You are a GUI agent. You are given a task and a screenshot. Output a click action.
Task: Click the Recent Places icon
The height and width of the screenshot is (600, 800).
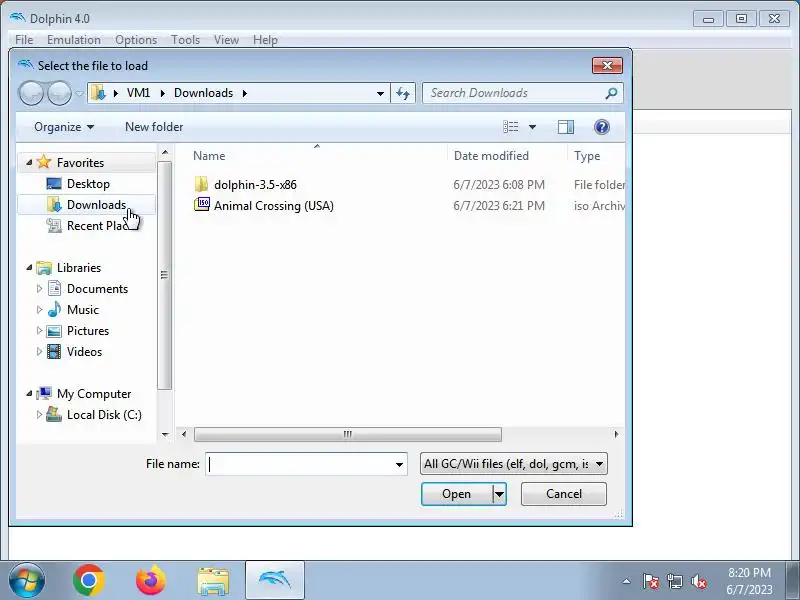[x=54, y=226]
